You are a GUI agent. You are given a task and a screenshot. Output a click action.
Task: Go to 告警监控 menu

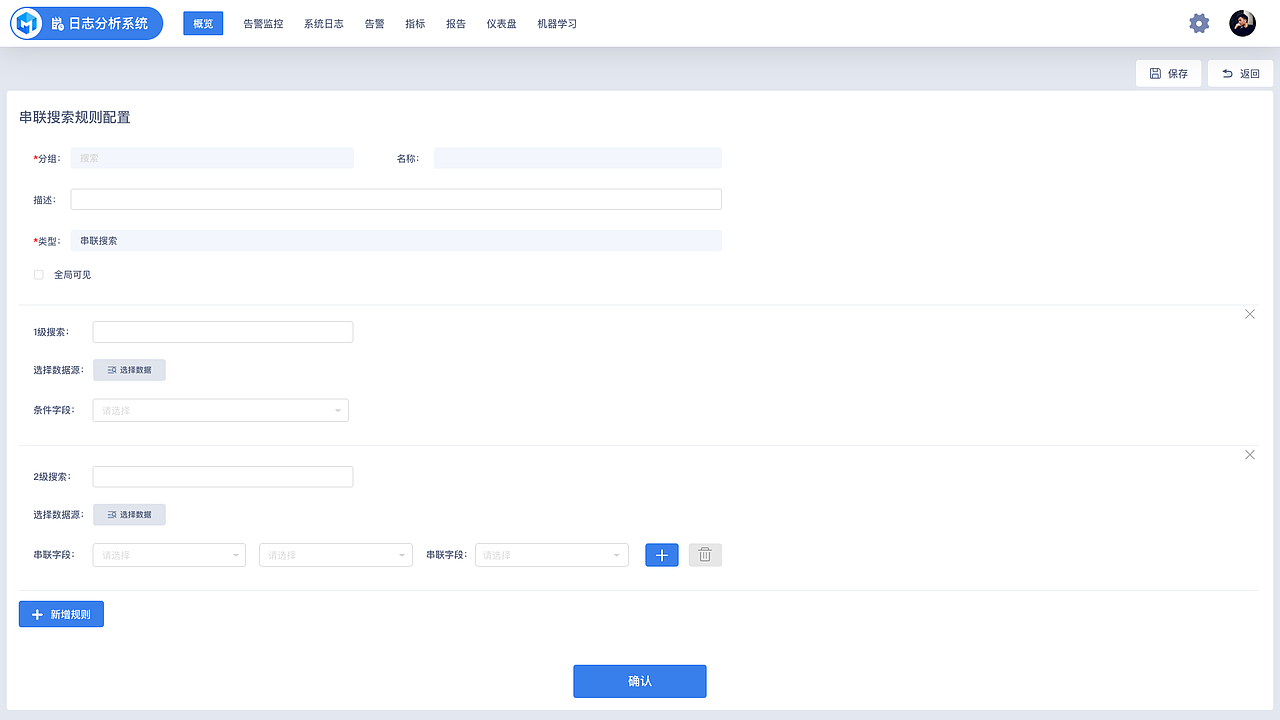click(x=263, y=24)
